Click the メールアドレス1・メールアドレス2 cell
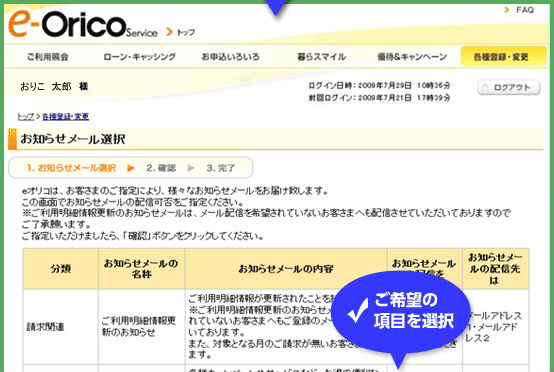554x372 pixels. (495, 327)
